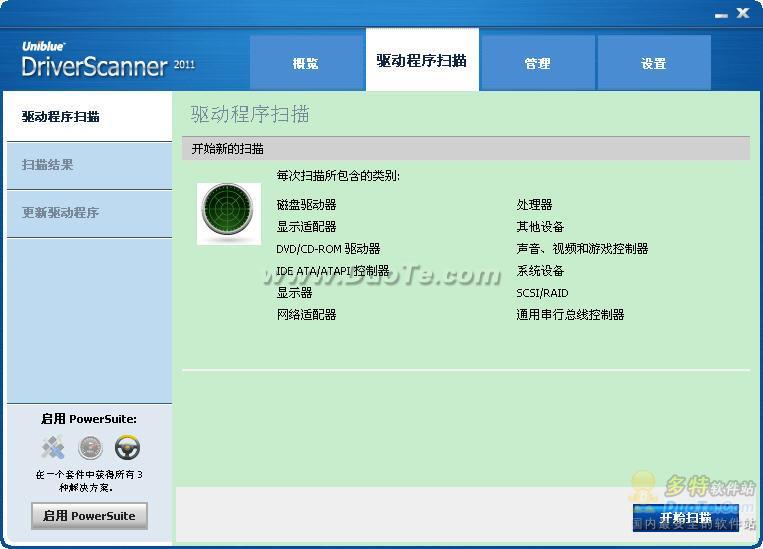Screen dimensions: 763x549
Task: Click the 系统设备 category text
Action: (540, 271)
